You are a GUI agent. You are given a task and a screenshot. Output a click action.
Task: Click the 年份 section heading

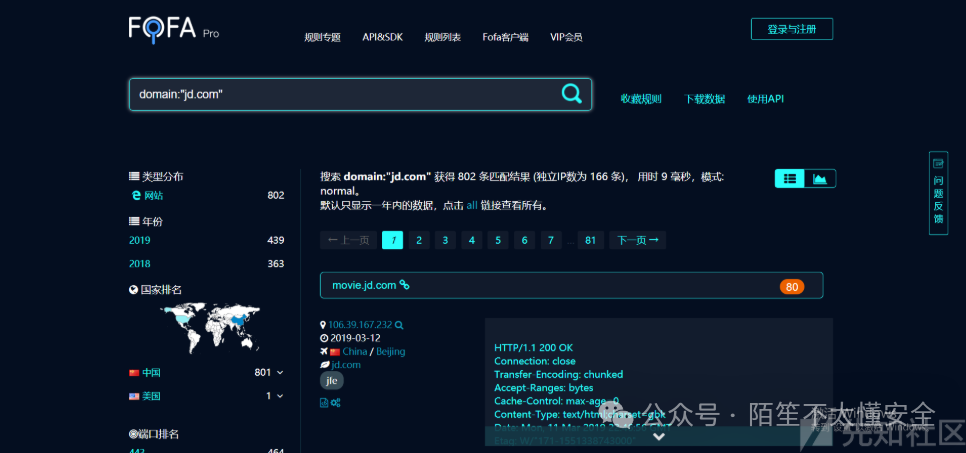(146, 221)
